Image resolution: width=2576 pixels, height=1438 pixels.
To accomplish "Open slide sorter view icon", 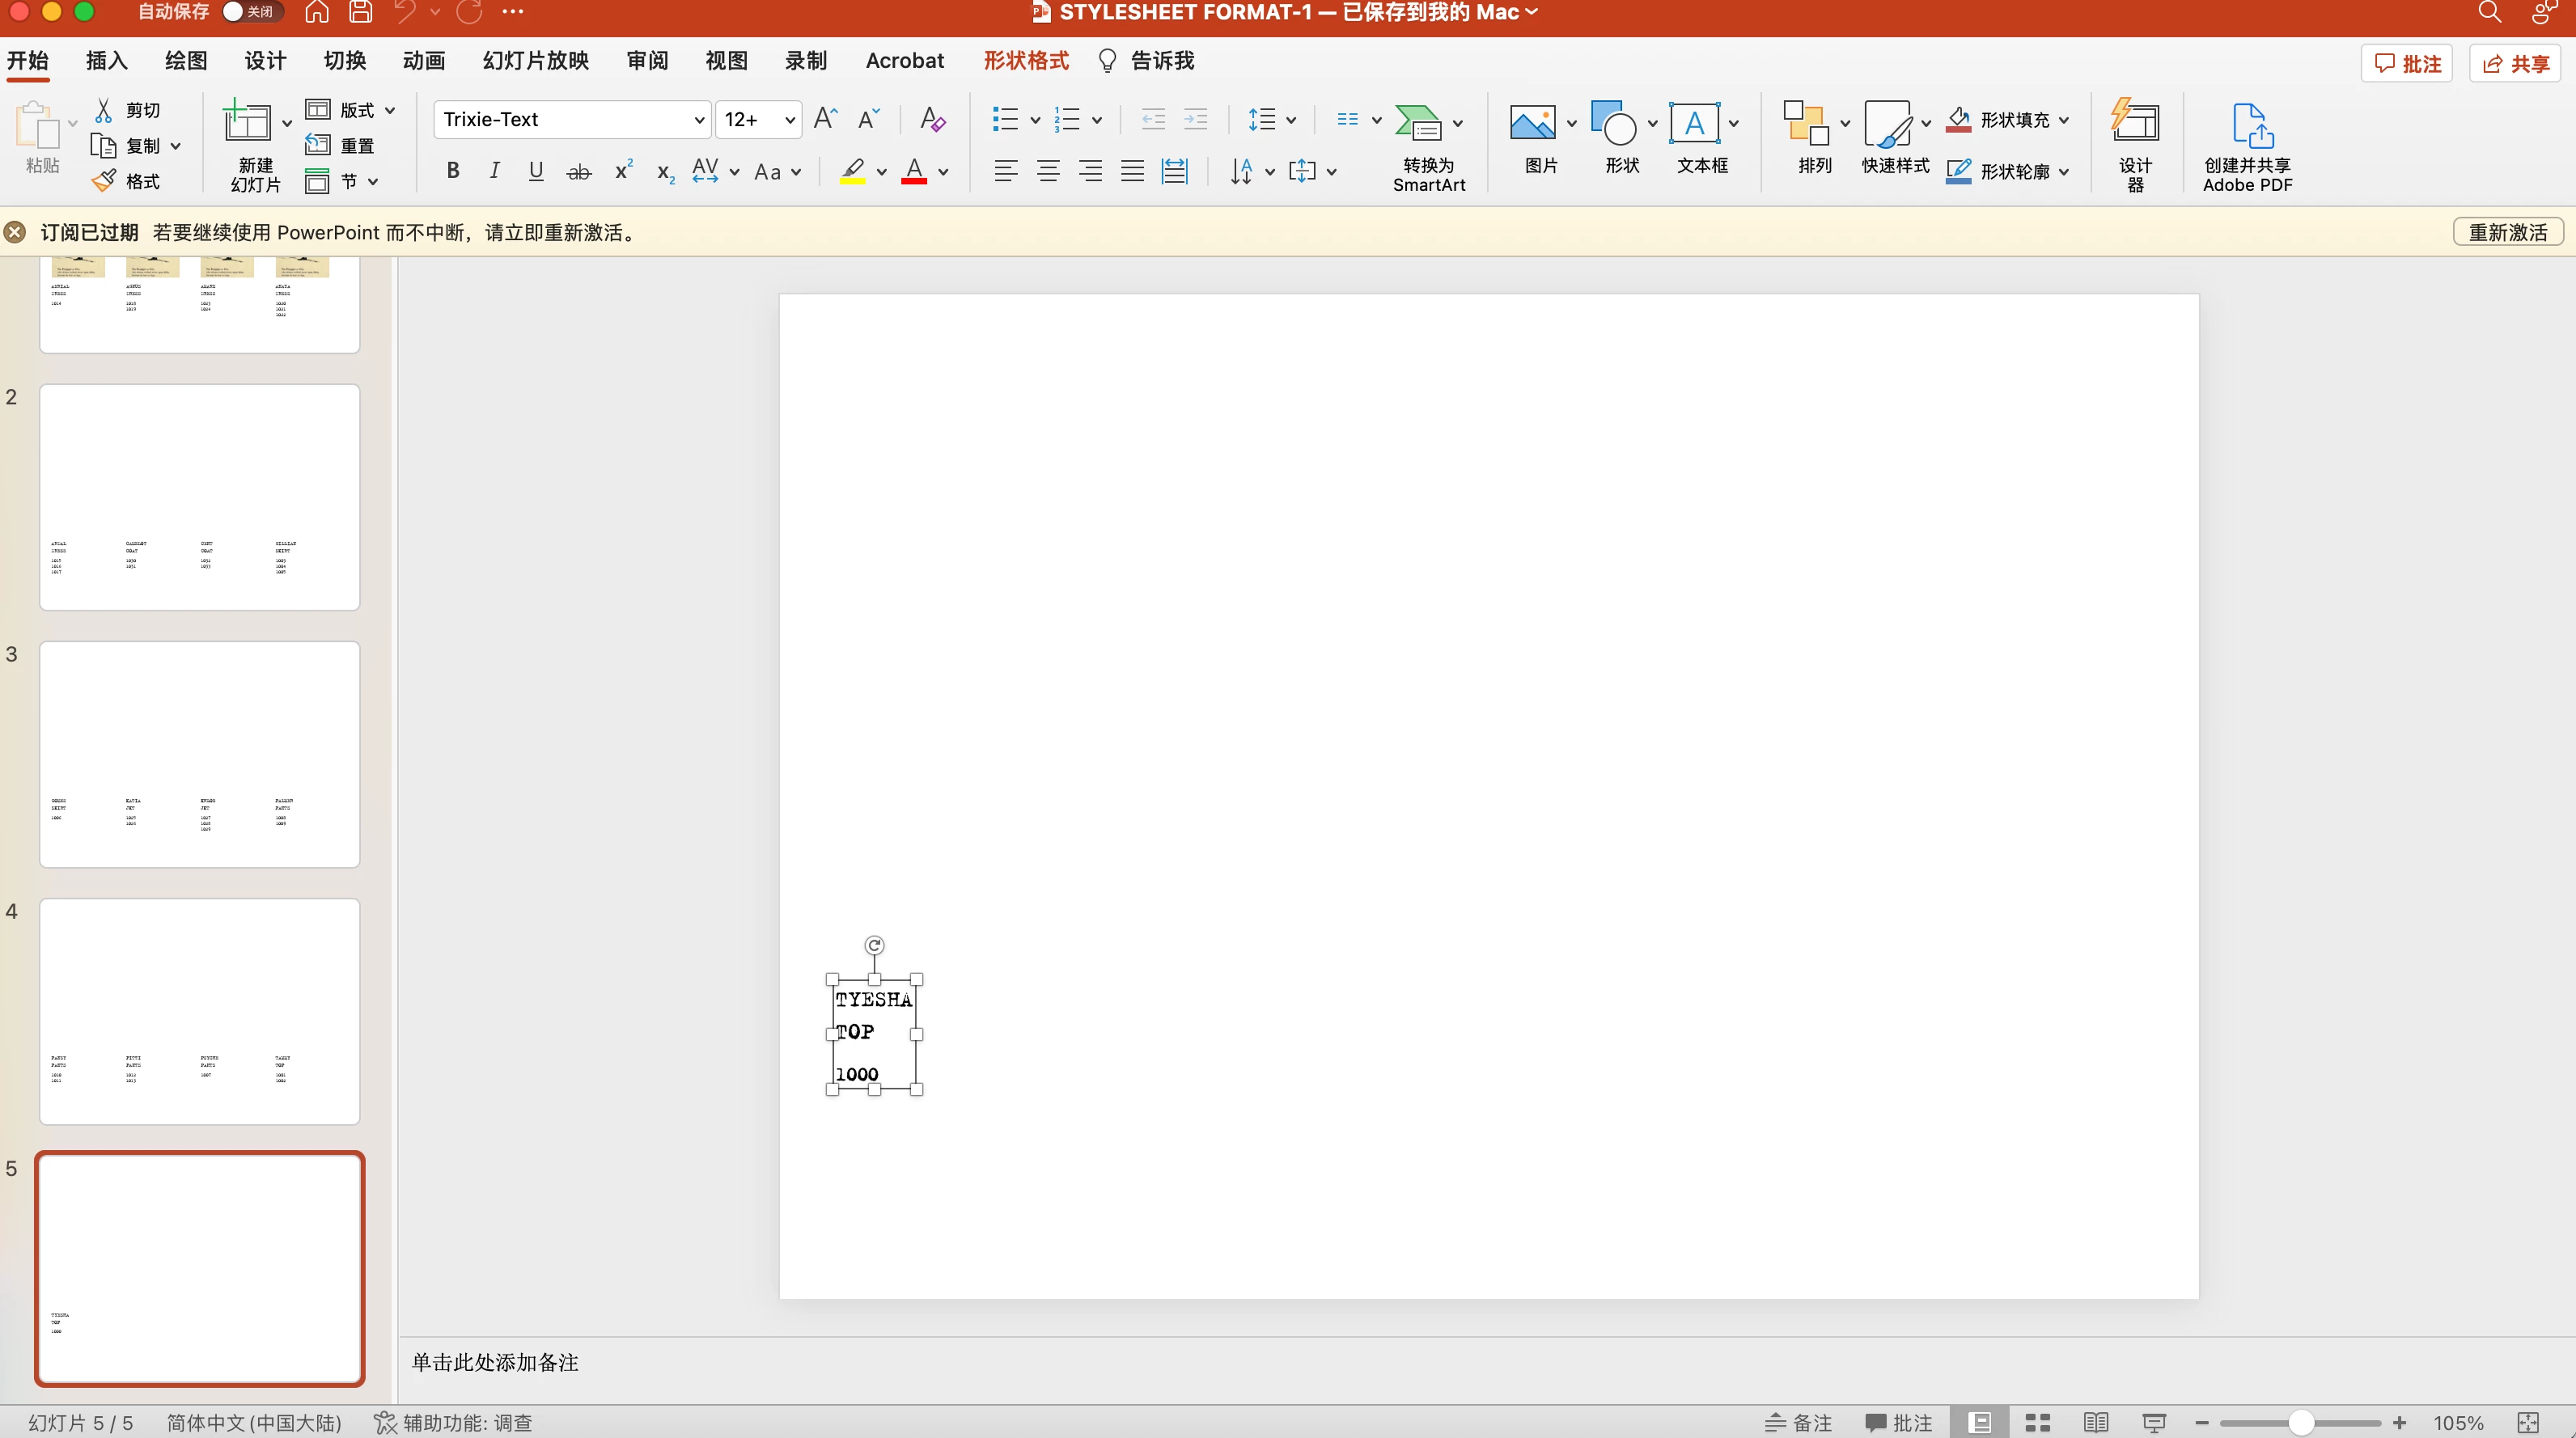I will click(2037, 1422).
